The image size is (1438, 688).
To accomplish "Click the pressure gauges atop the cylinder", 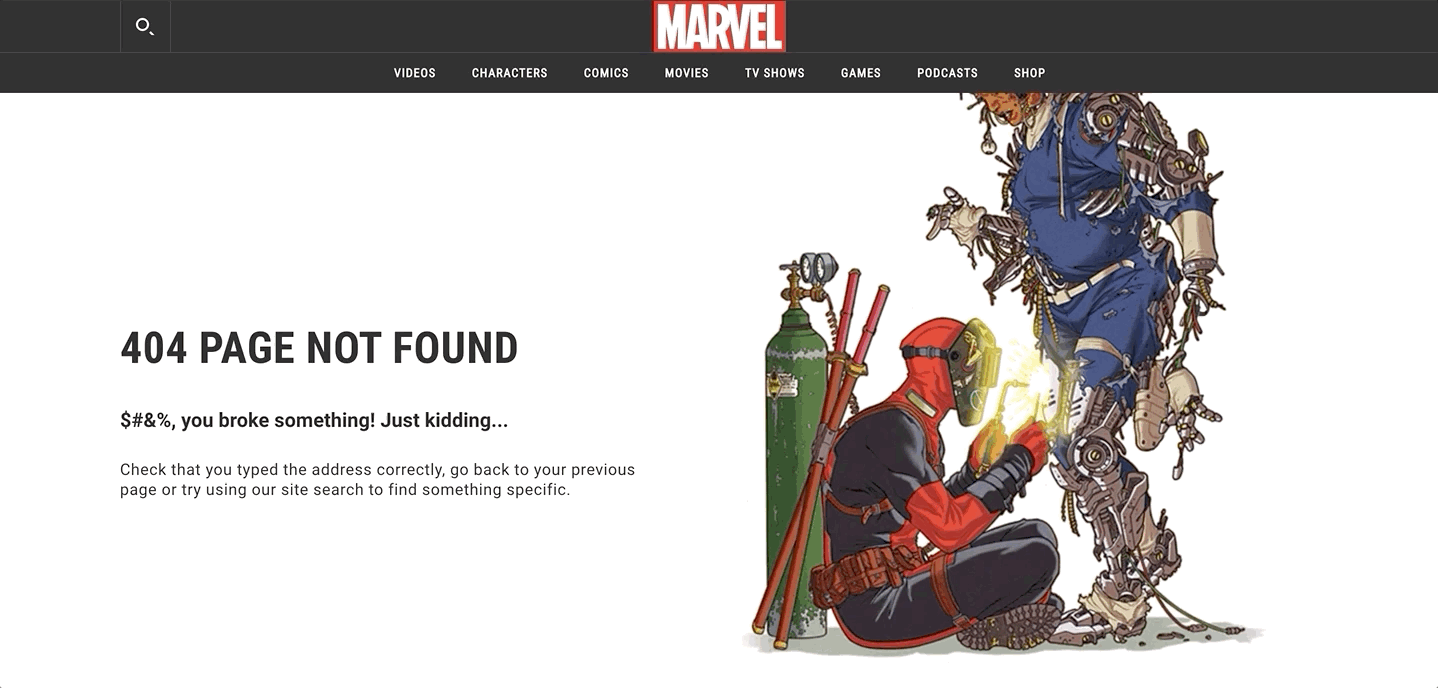I will [x=817, y=267].
